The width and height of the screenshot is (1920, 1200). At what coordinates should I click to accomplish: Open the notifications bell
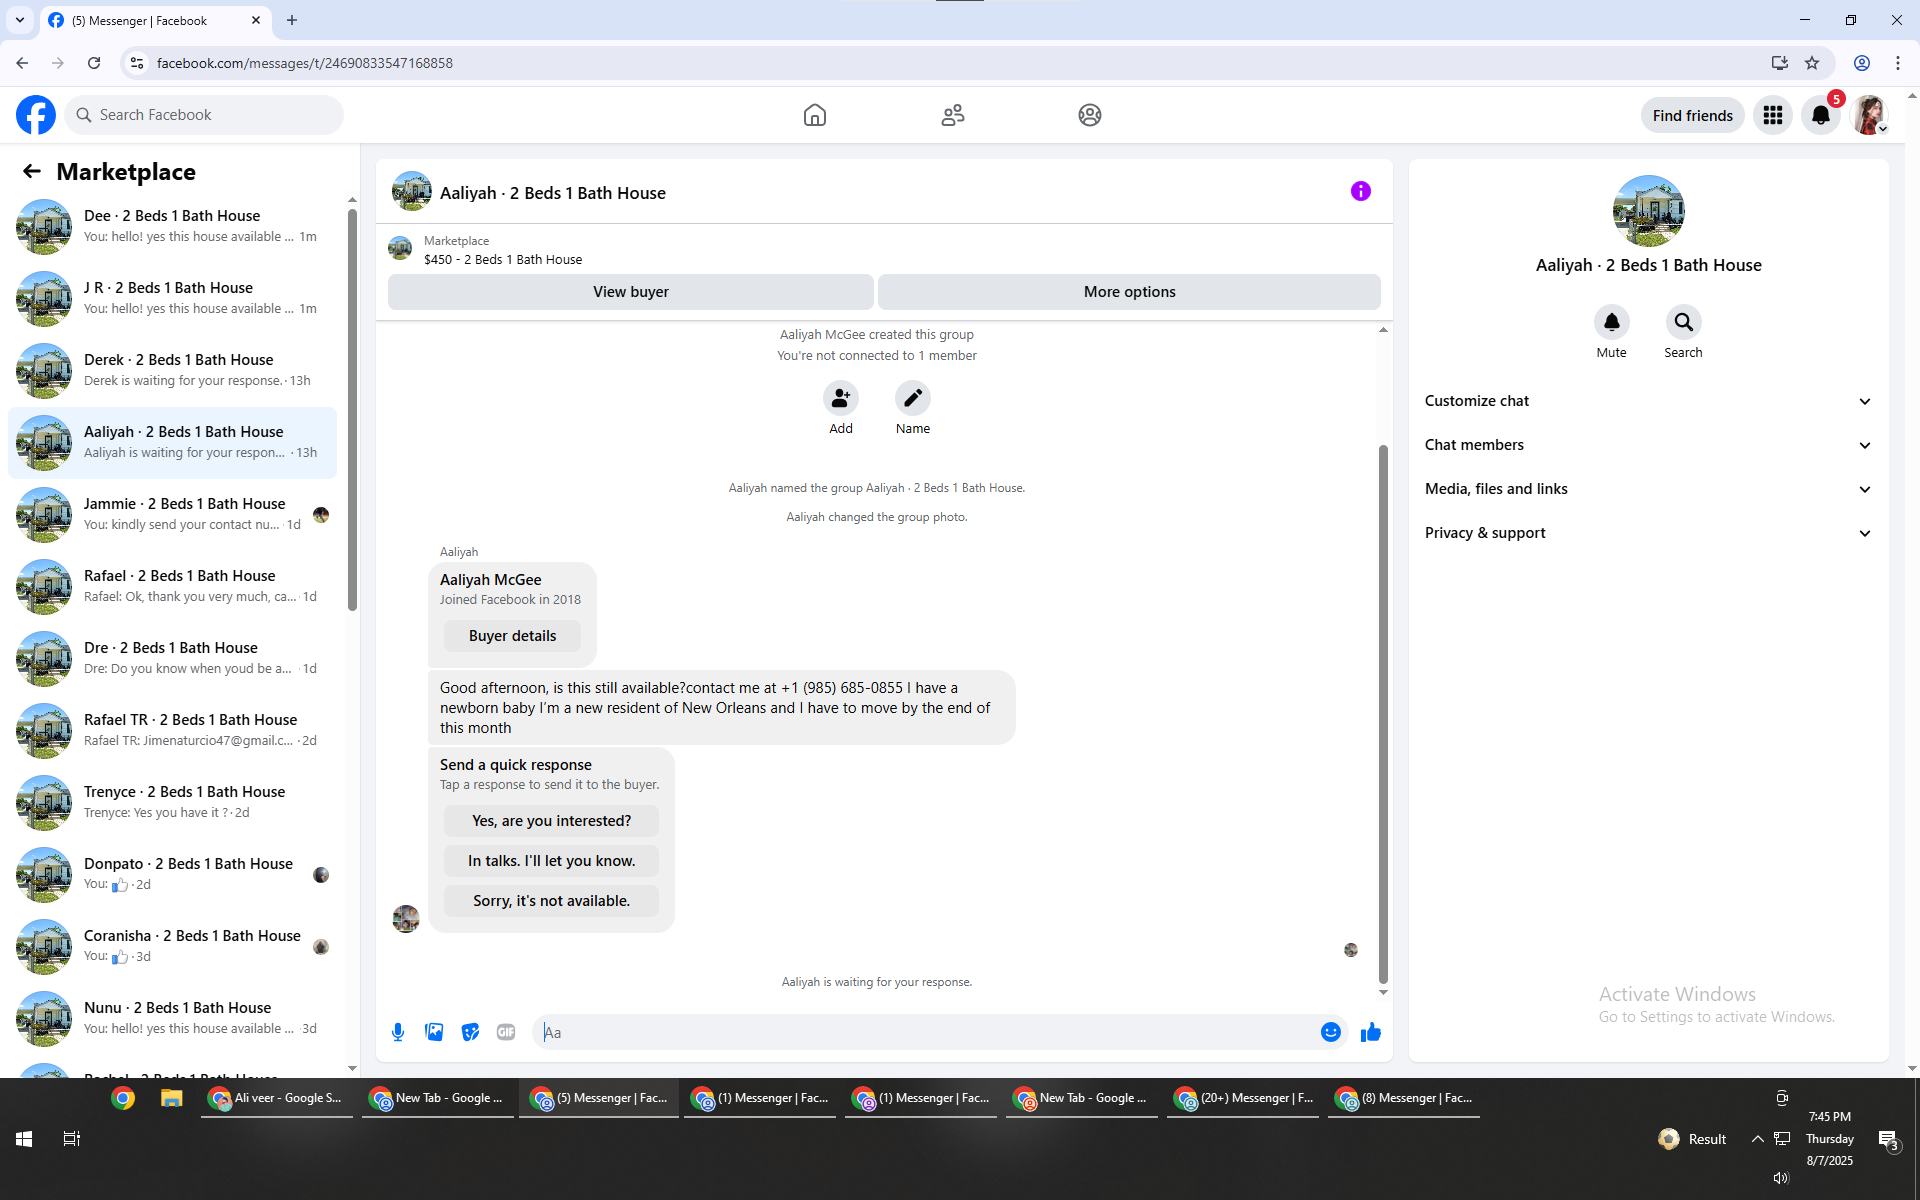pyautogui.click(x=1821, y=115)
